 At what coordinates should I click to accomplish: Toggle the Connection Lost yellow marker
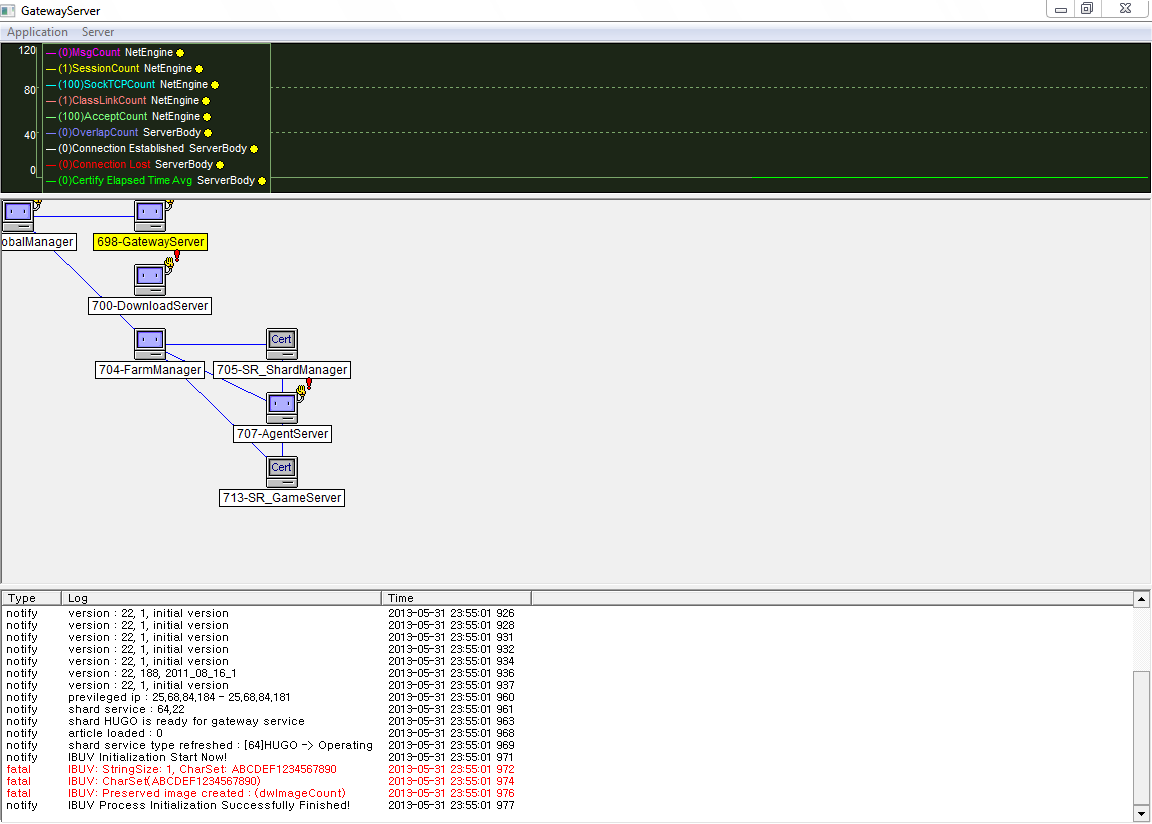pos(220,165)
